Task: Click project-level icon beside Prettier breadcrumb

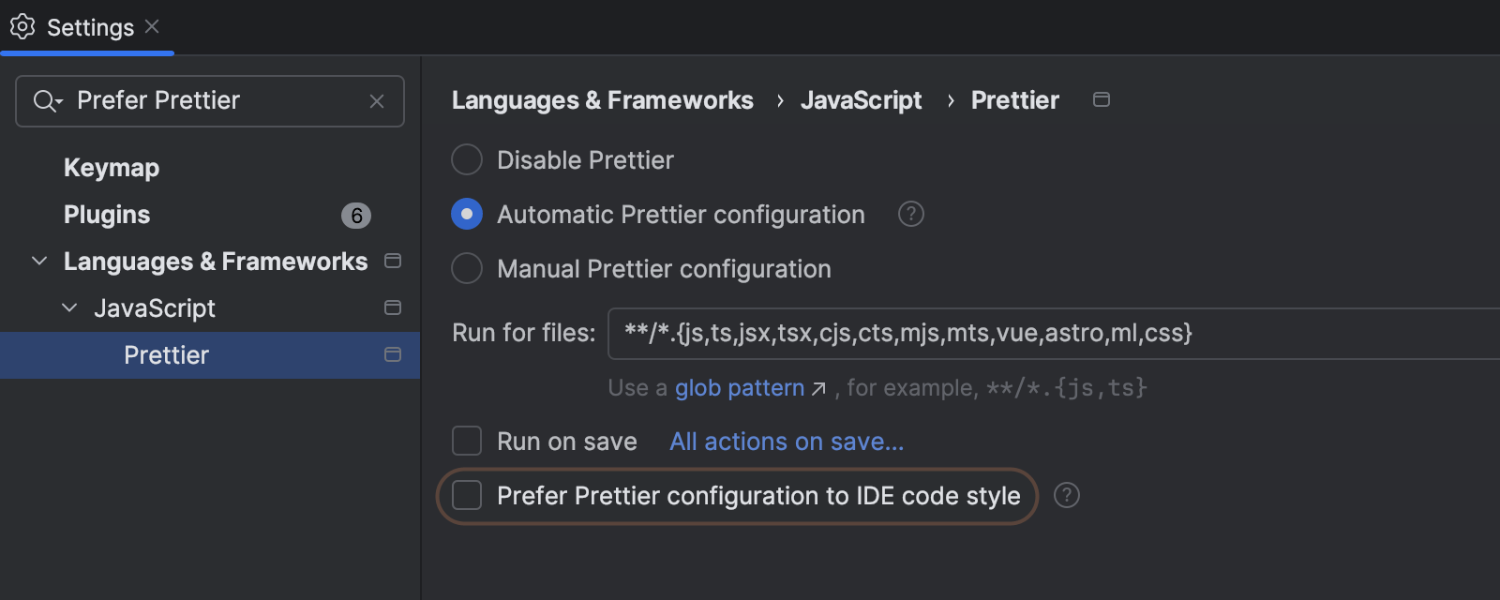Action: pyautogui.click(x=1101, y=100)
